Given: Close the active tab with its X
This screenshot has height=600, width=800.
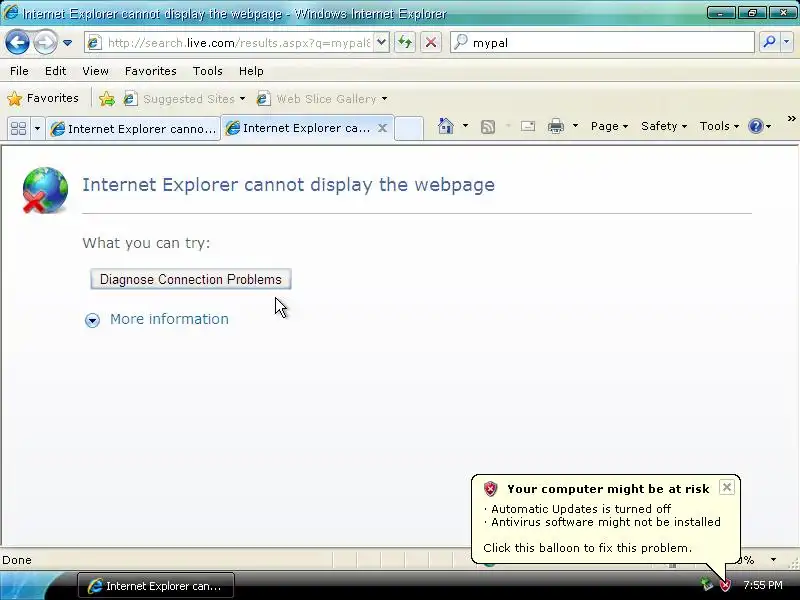Looking at the screenshot, I should 382,128.
